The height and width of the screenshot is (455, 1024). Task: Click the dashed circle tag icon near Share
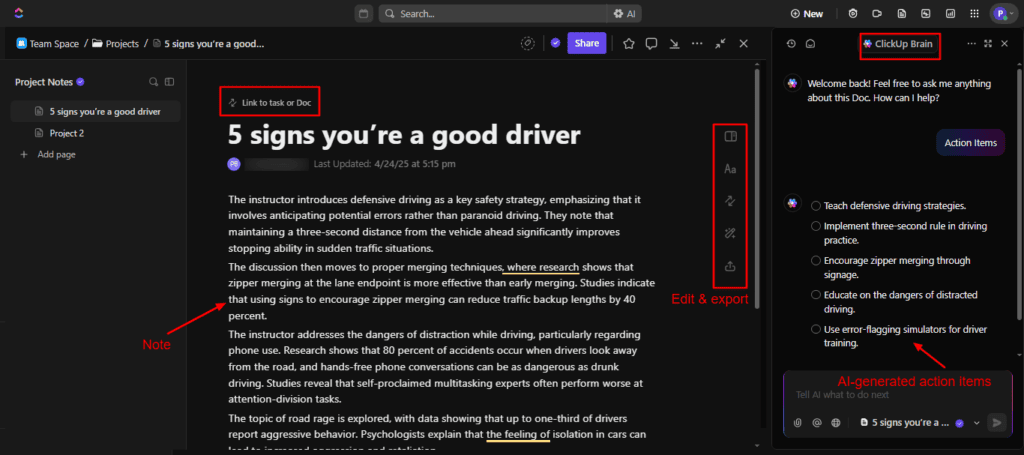(528, 43)
